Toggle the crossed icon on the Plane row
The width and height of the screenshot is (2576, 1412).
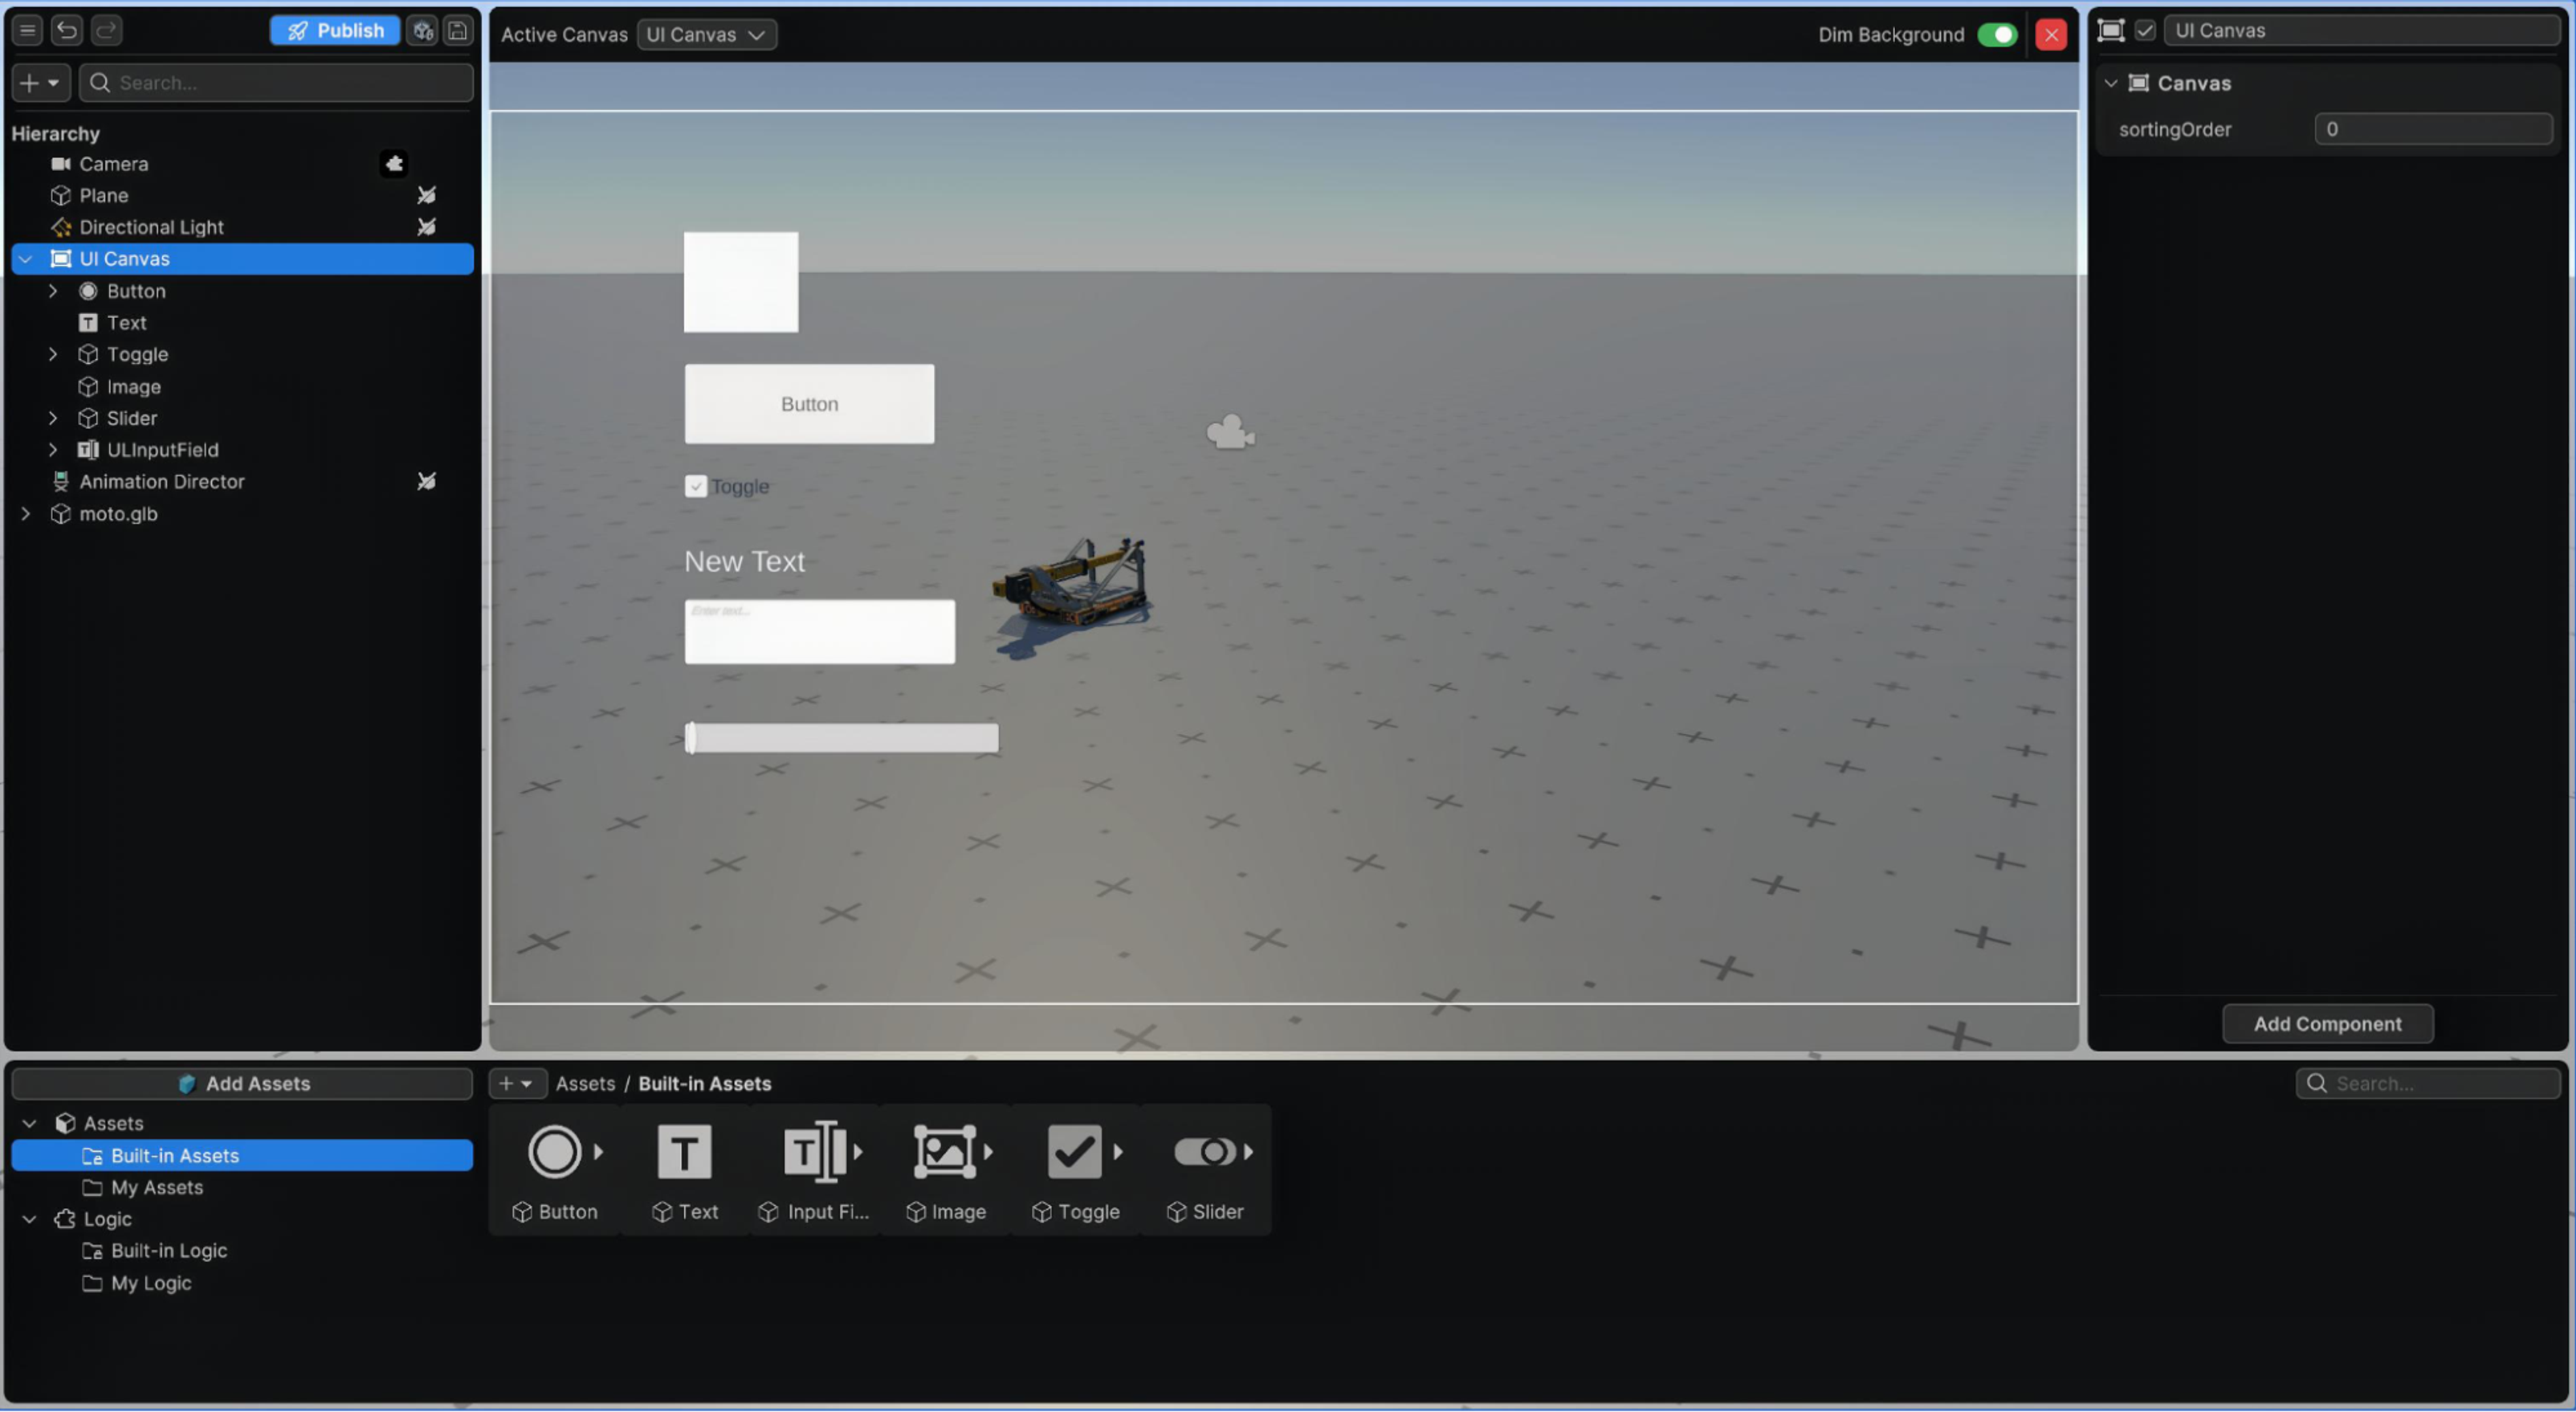click(x=426, y=195)
